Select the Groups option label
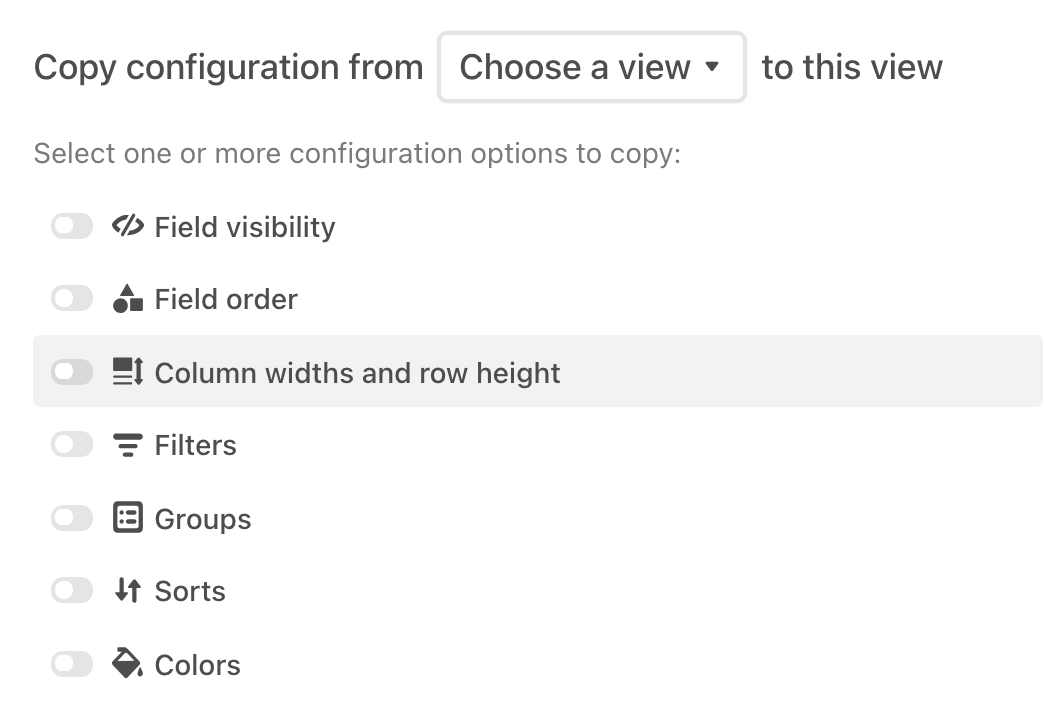This screenshot has width=1044, height=724. [x=203, y=519]
